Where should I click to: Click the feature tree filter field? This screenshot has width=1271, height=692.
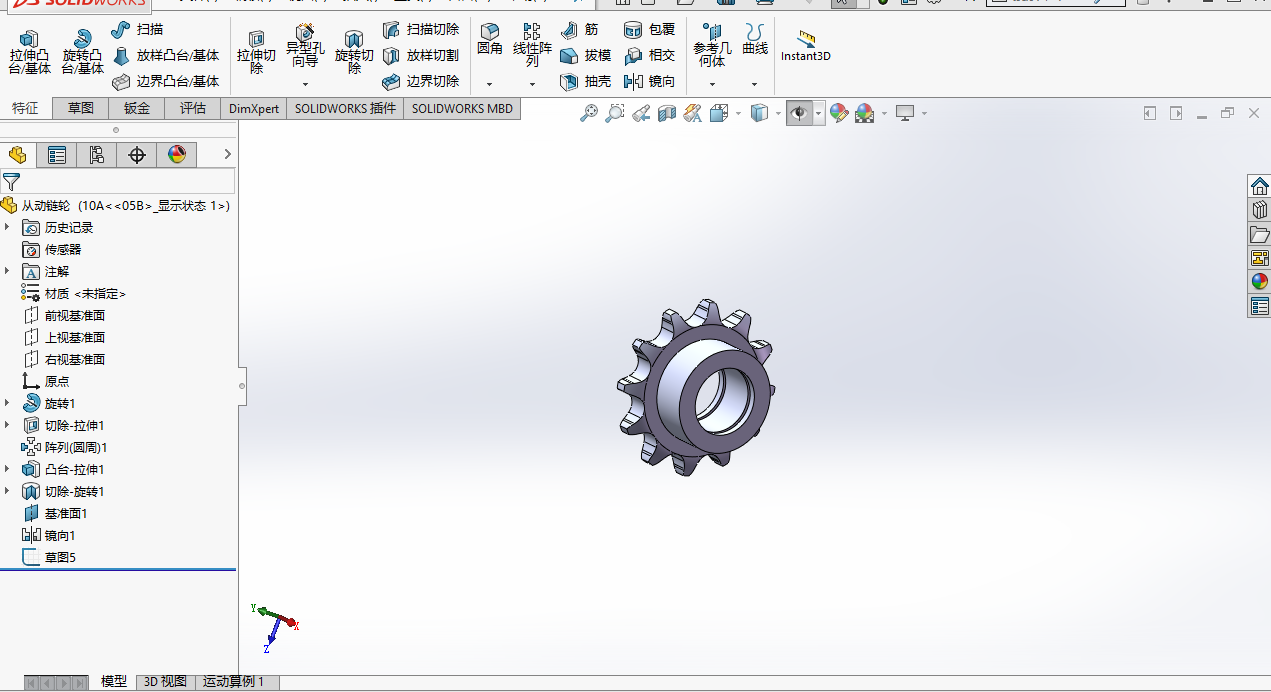pos(118,181)
